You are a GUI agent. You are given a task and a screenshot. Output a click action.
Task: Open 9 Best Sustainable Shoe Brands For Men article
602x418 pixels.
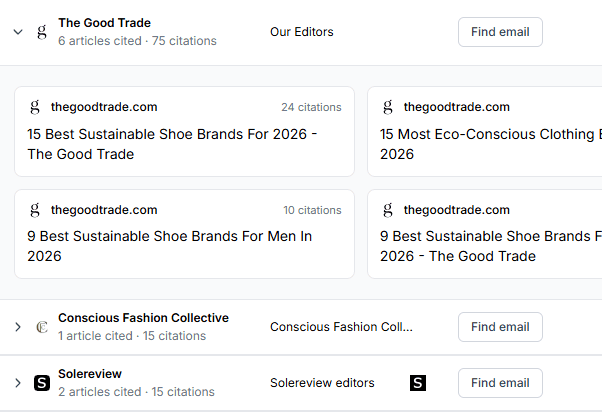point(169,246)
